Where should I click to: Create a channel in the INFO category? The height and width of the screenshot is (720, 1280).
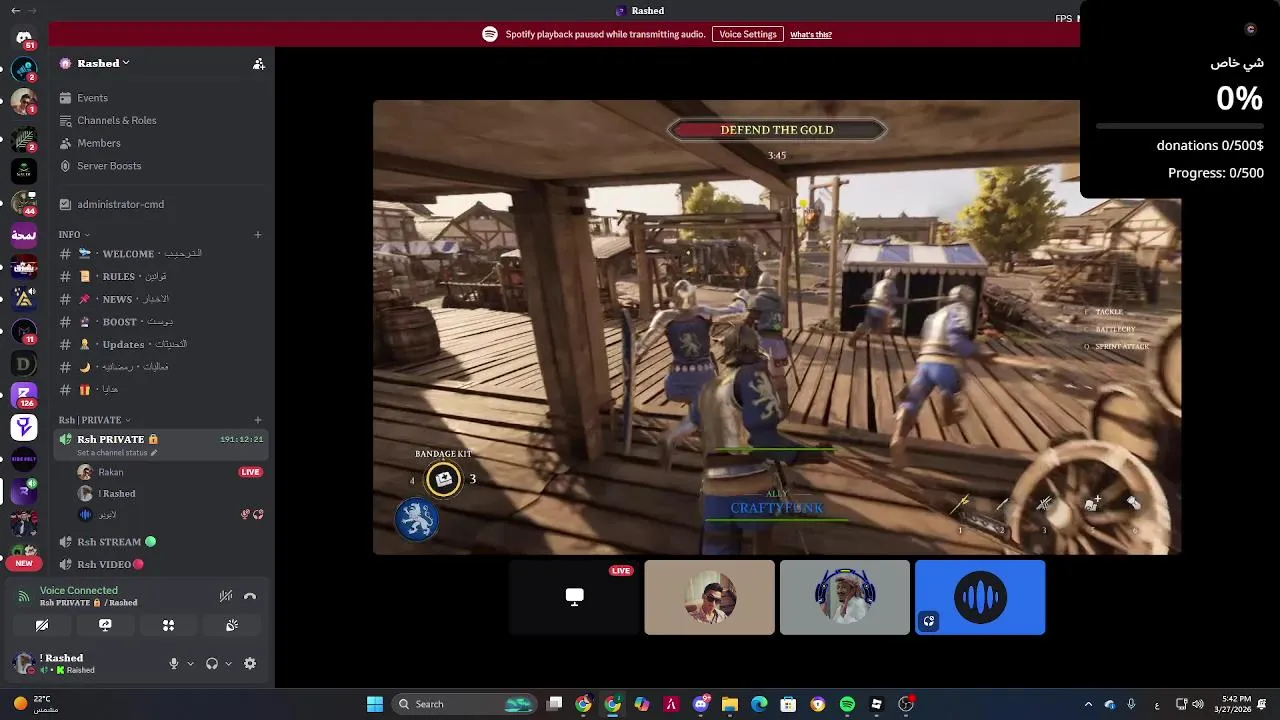point(258,234)
